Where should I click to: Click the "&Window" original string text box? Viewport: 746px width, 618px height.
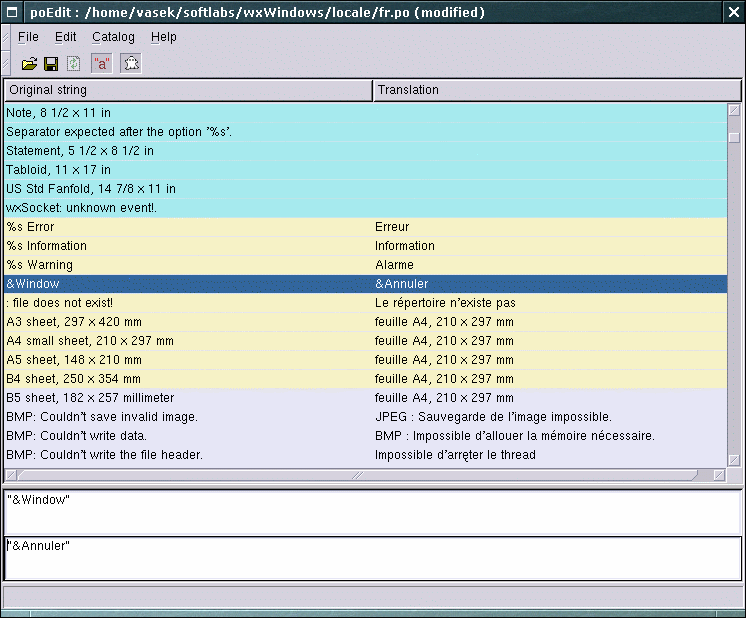[x=372, y=512]
